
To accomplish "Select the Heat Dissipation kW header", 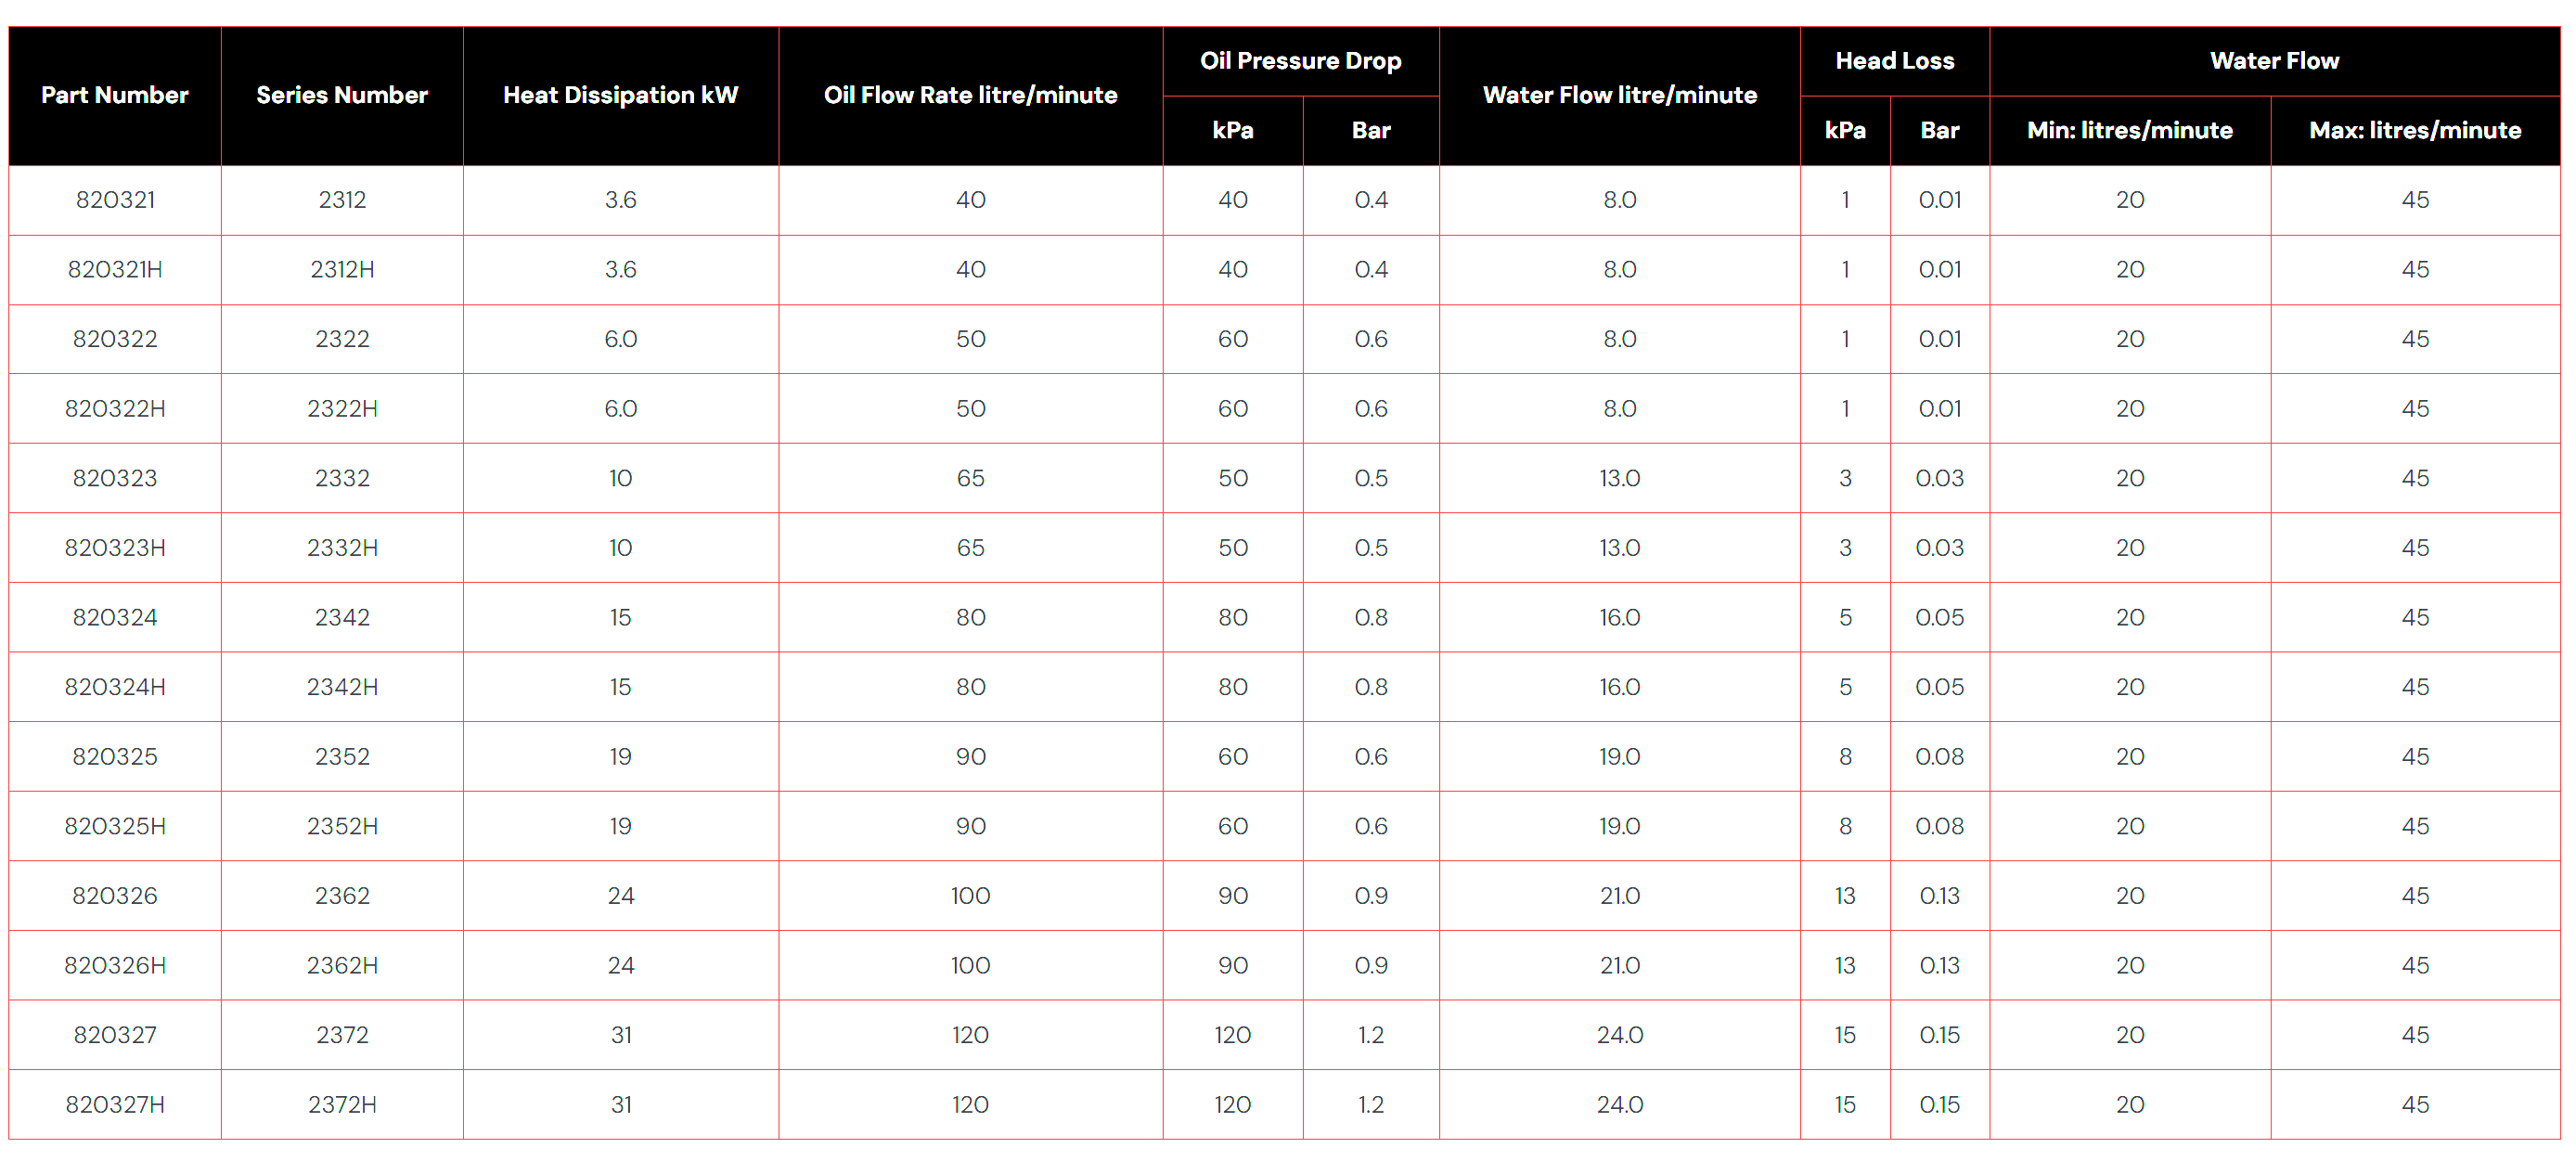I will point(620,95).
